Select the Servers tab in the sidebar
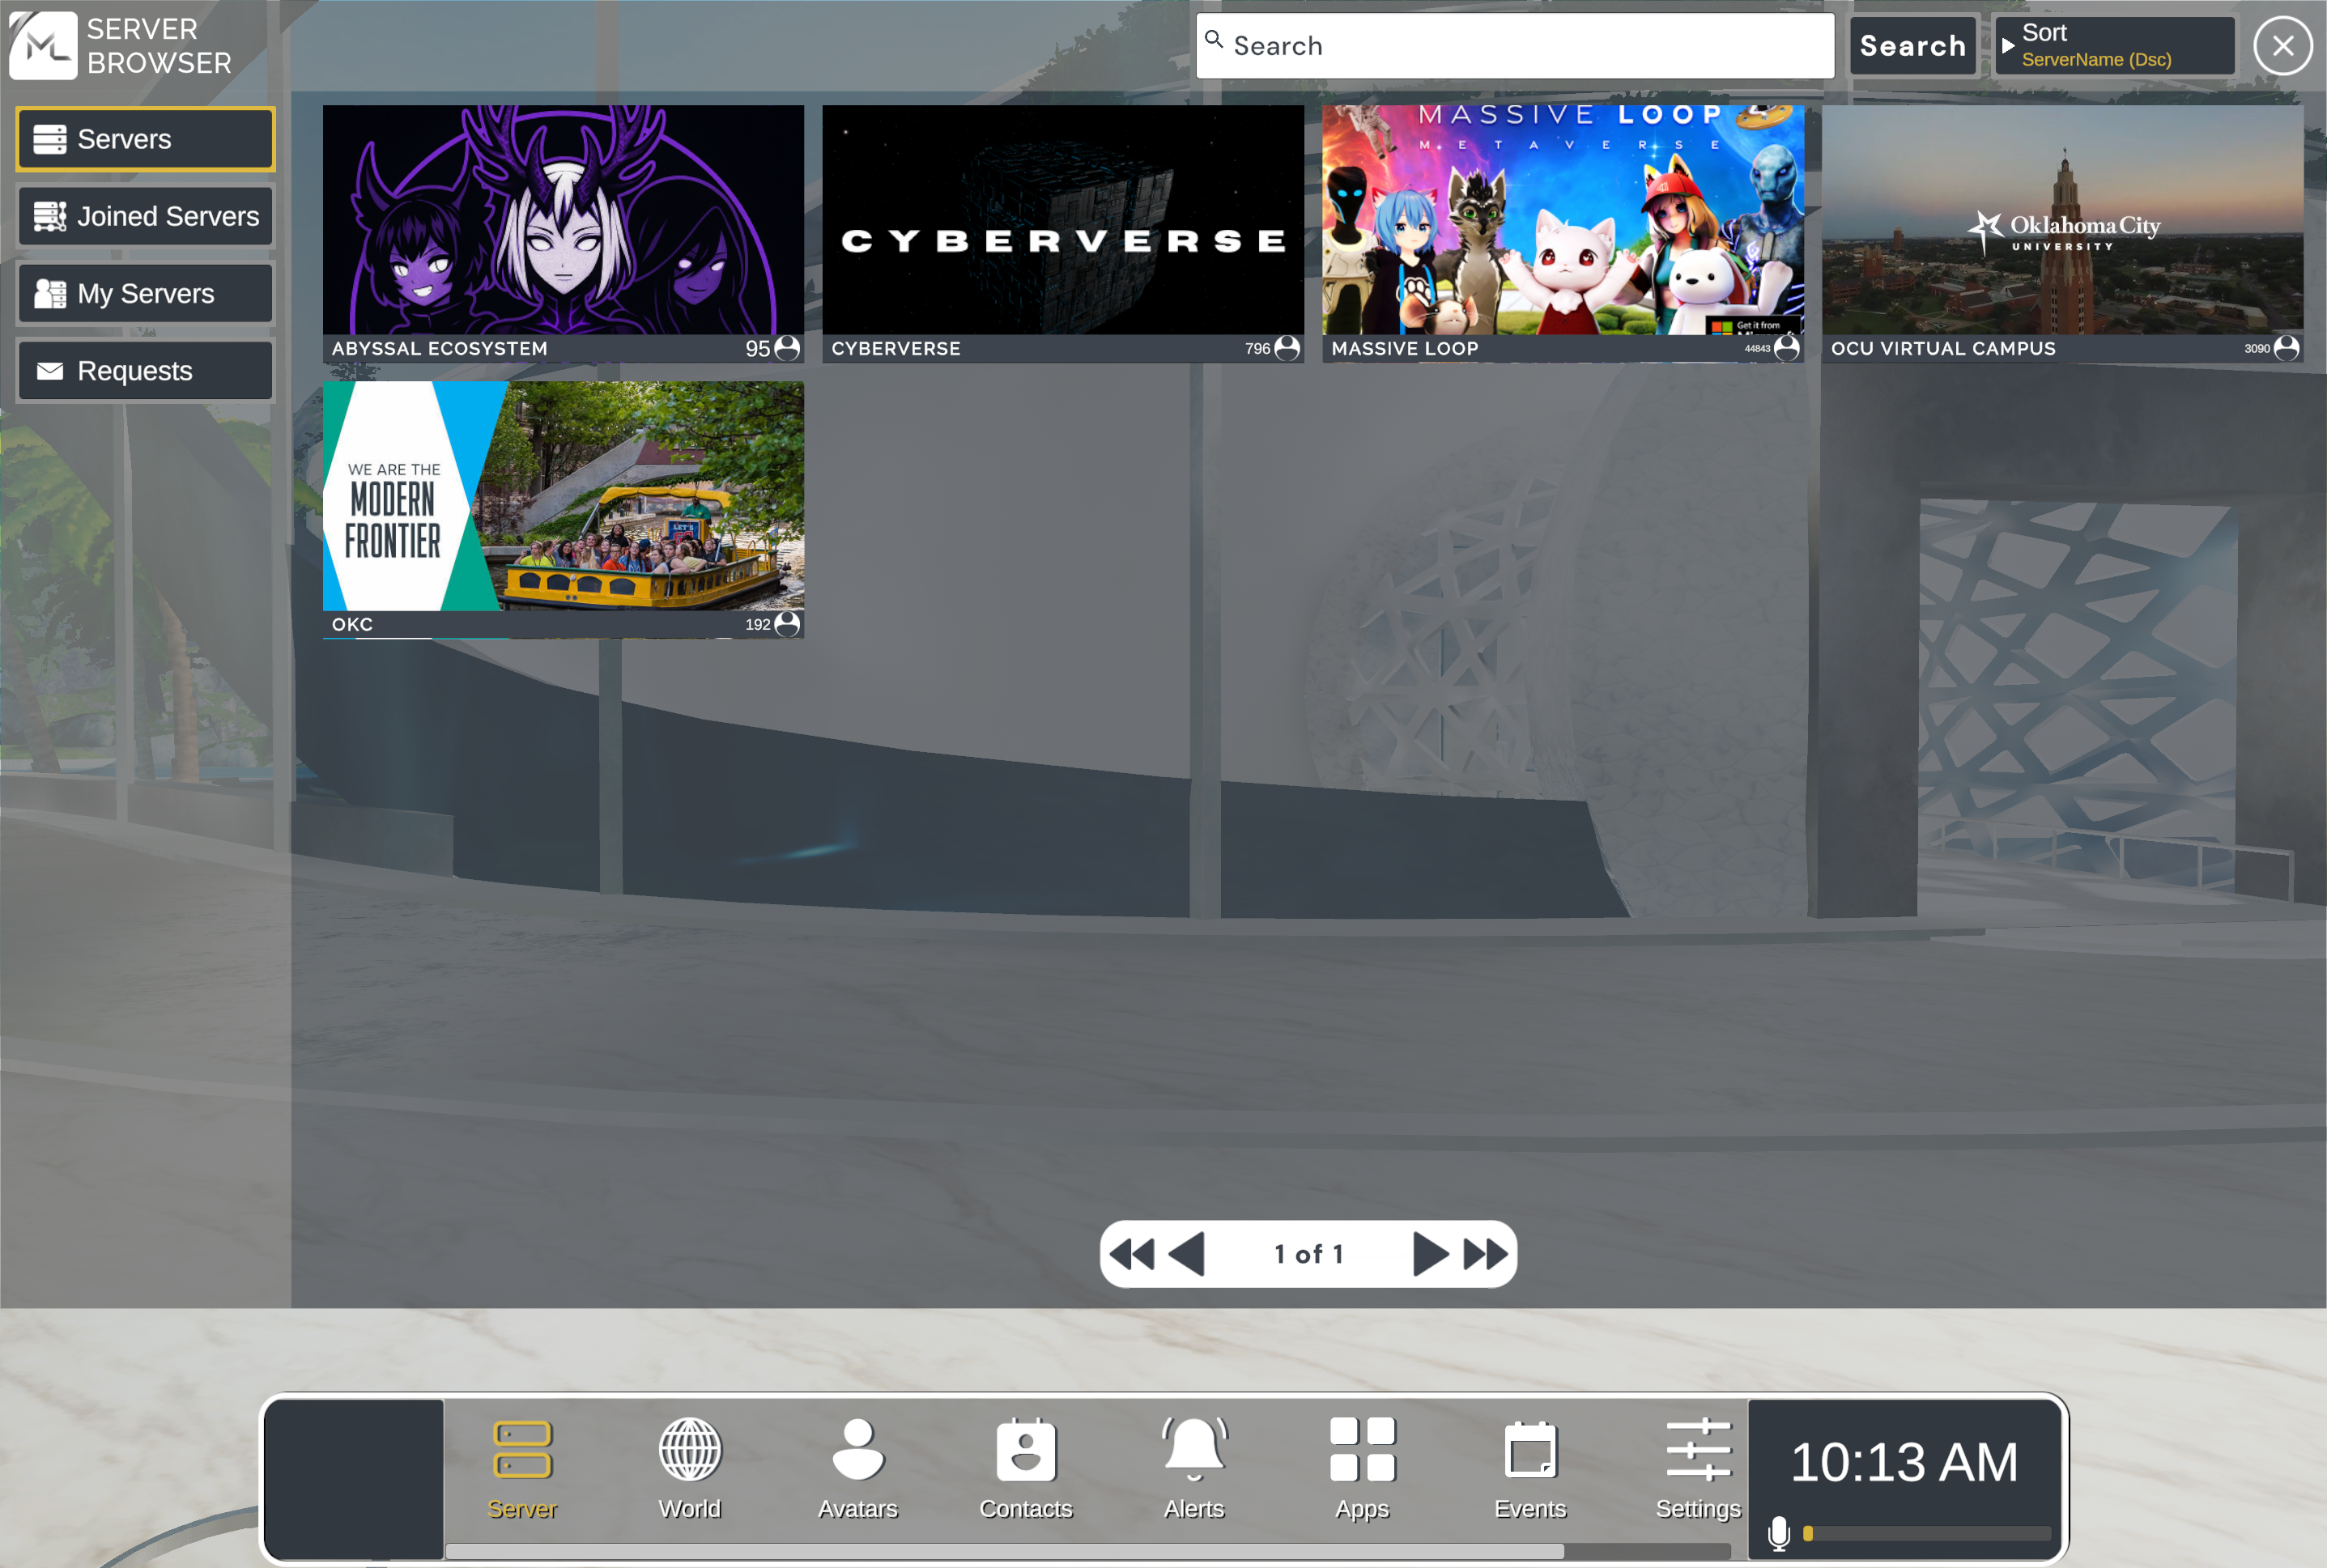 [145, 139]
